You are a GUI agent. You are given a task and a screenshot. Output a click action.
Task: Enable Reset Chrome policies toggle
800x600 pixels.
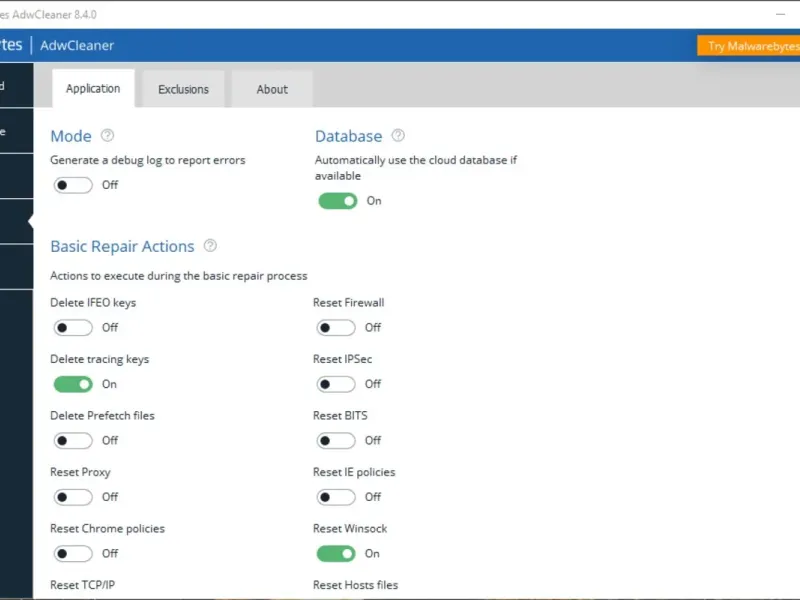73,554
